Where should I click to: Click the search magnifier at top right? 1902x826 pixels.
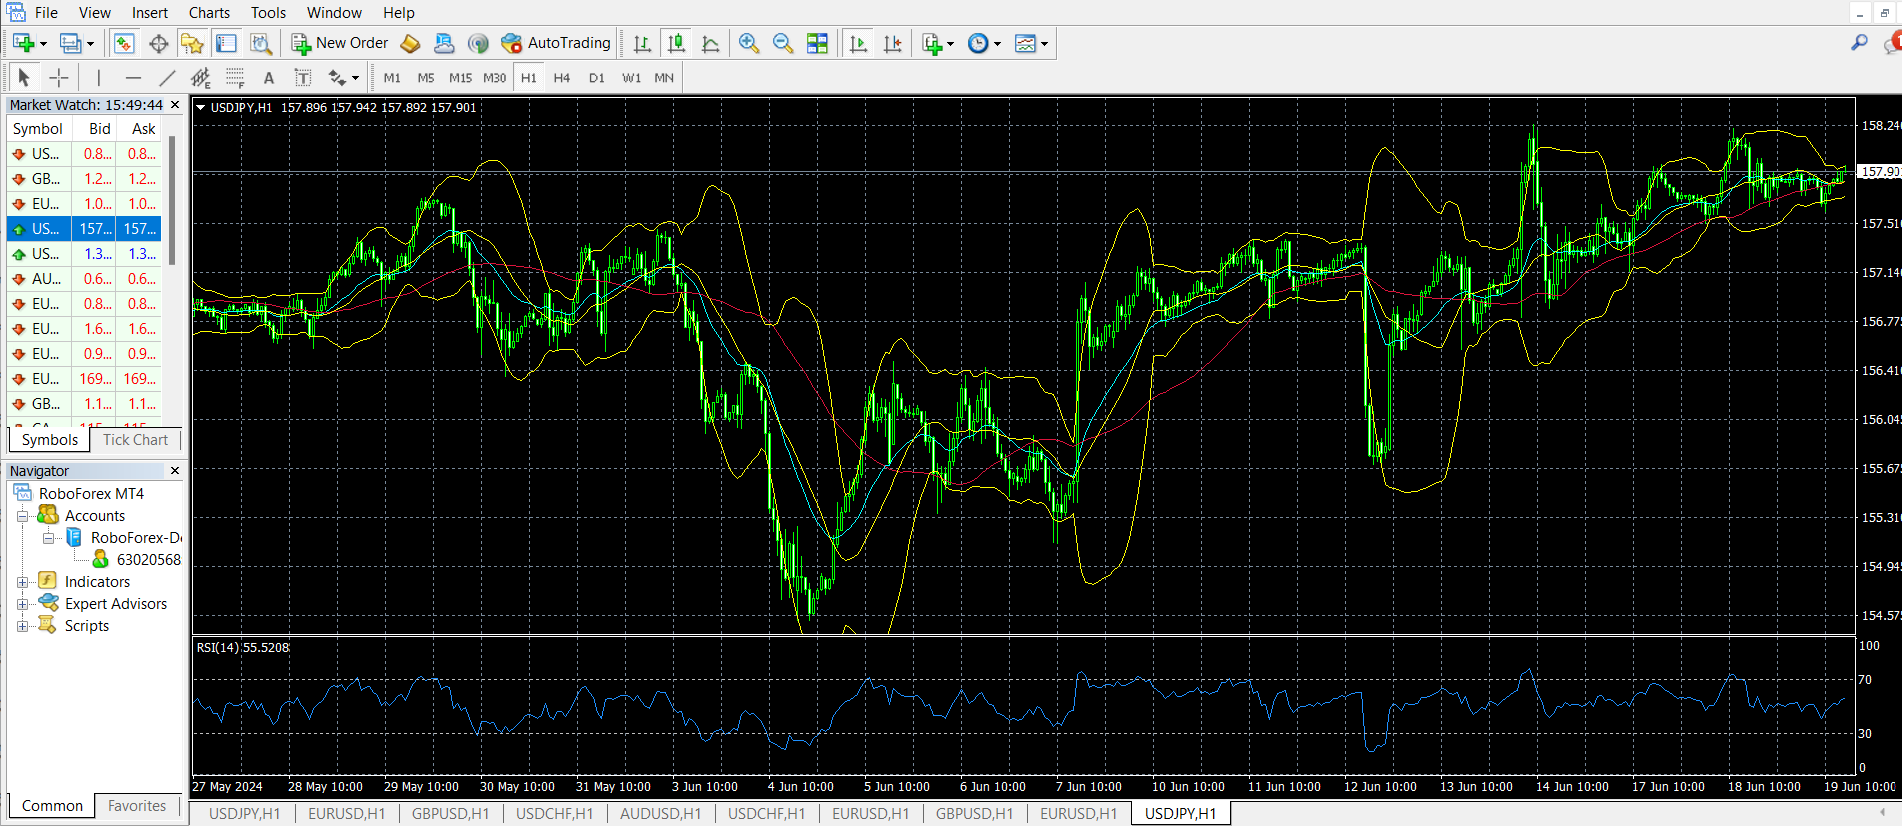pos(1859,43)
